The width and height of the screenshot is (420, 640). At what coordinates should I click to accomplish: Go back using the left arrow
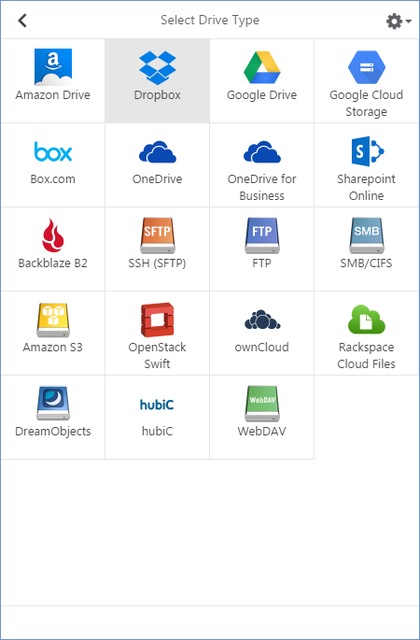tap(22, 20)
